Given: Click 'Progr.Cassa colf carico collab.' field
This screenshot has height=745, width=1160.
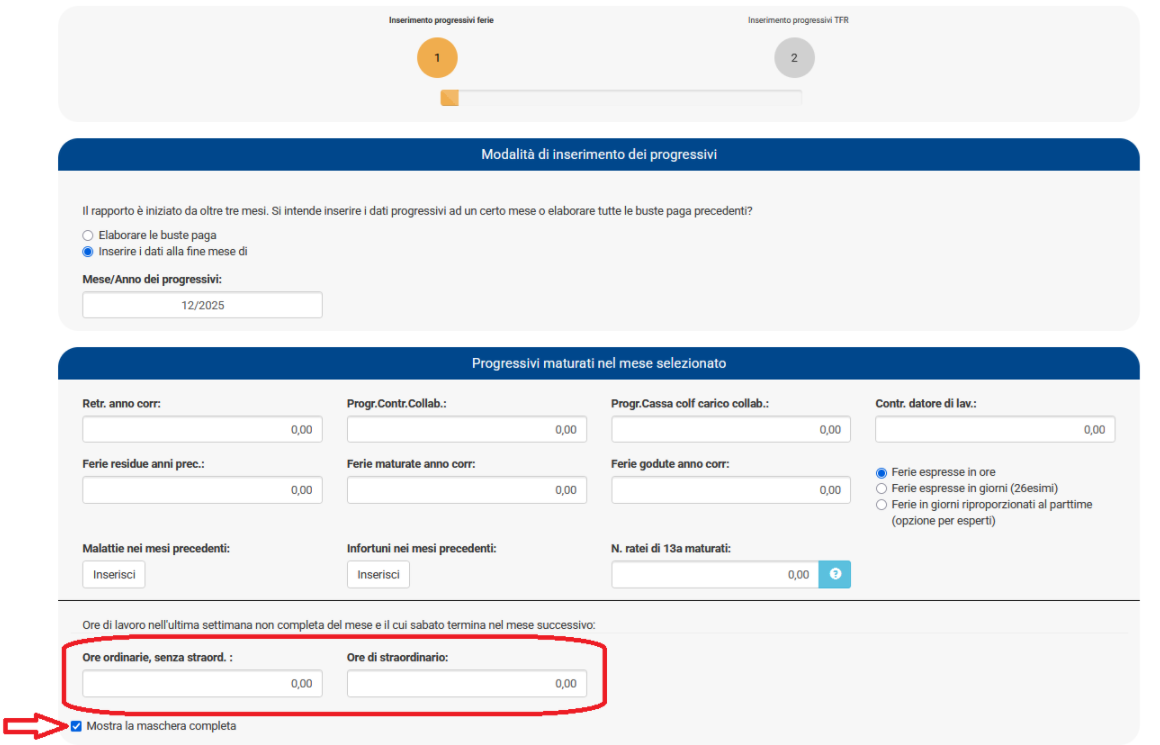Looking at the screenshot, I should point(731,429).
